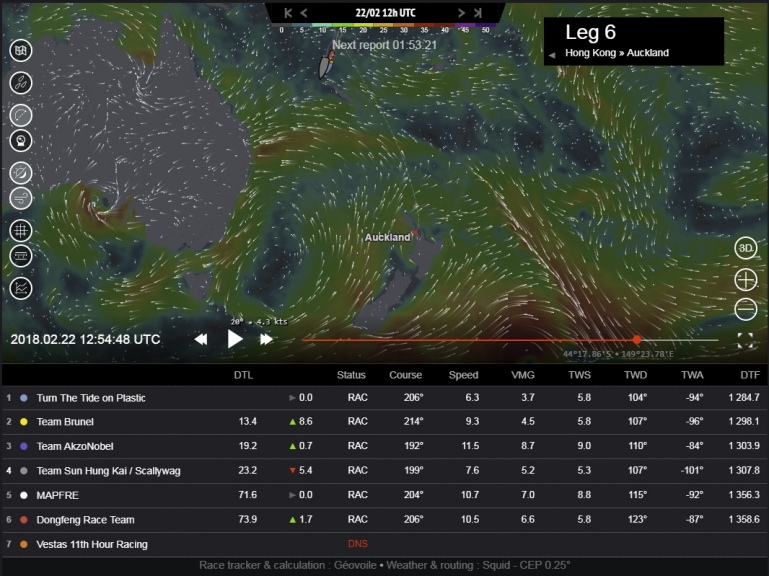This screenshot has height=576, width=769.
Task: Fast-forward the race playback
Action: 266,339
